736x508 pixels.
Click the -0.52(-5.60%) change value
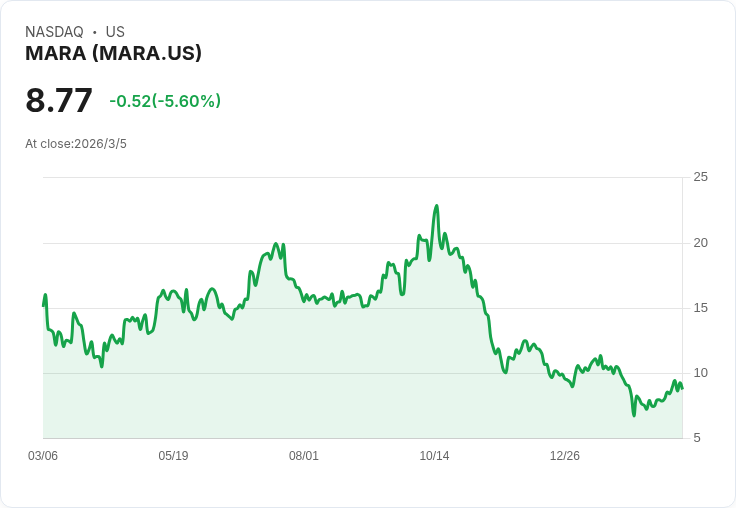pyautogui.click(x=165, y=101)
